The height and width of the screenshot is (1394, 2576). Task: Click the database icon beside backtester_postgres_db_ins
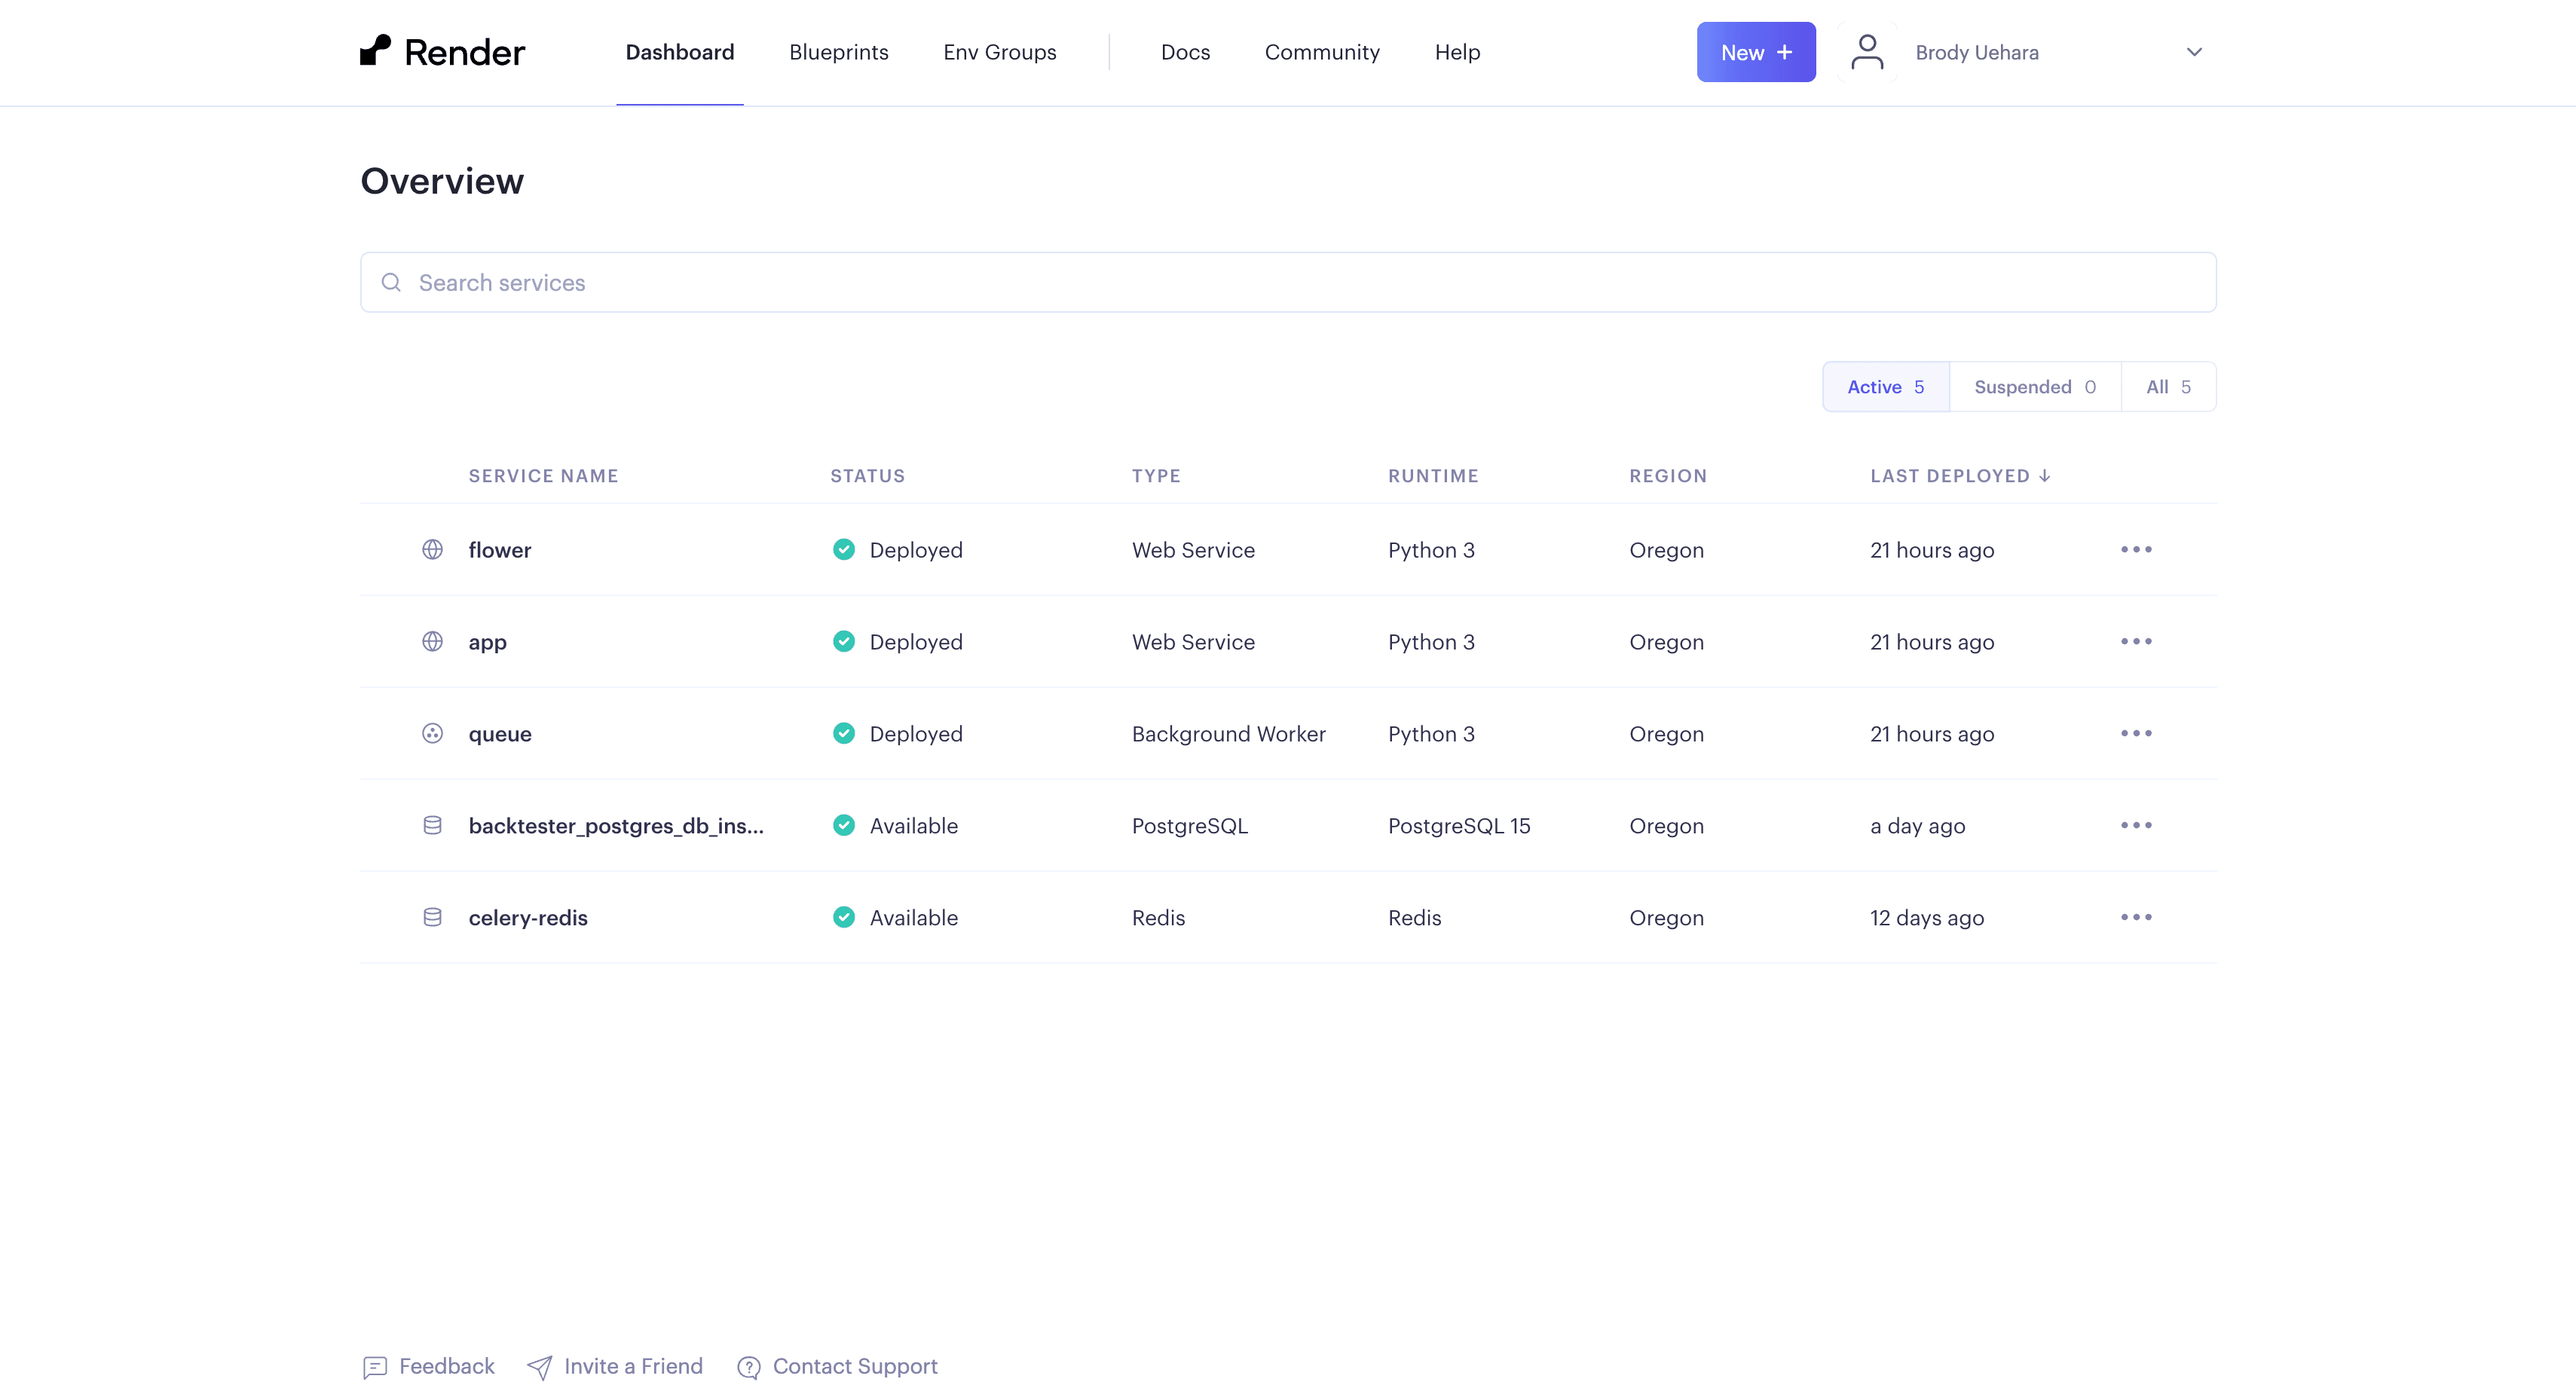[432, 826]
